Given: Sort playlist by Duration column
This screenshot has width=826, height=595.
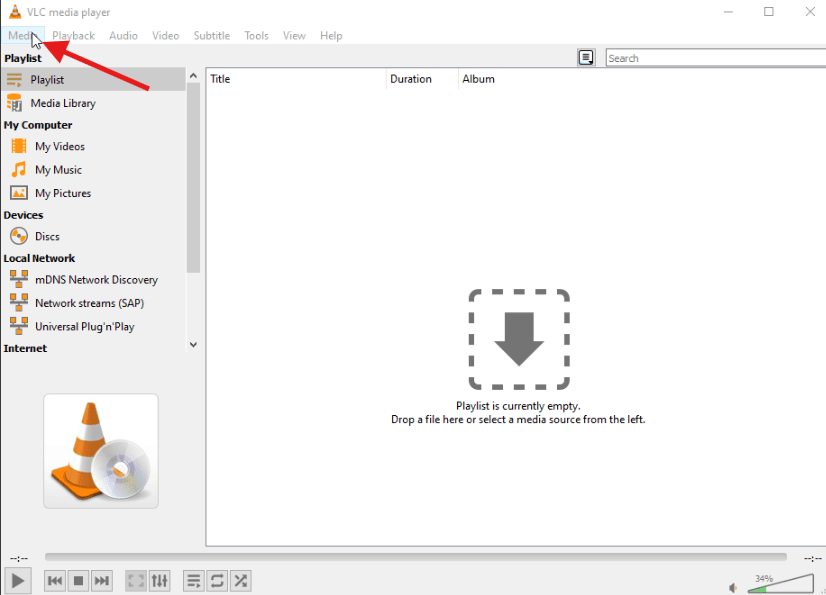Looking at the screenshot, I should pyautogui.click(x=422, y=79).
